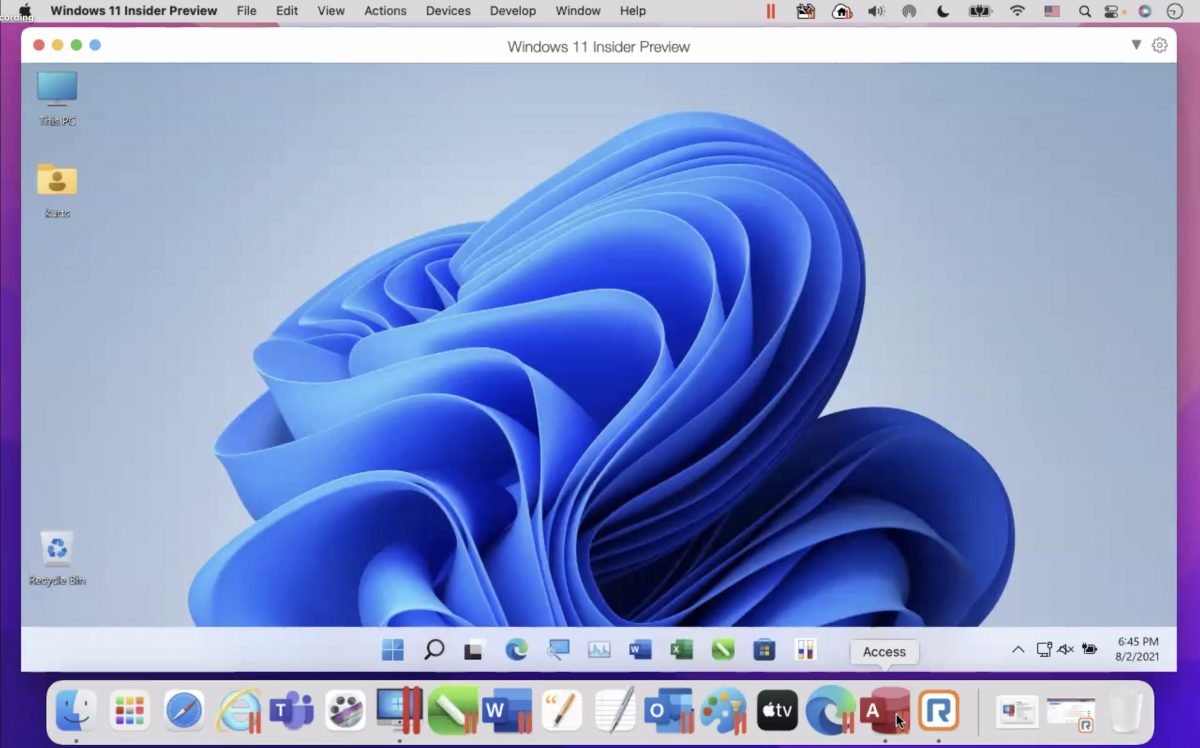Expand the VM window triangle dropdown
The image size is (1200, 748).
click(x=1136, y=45)
